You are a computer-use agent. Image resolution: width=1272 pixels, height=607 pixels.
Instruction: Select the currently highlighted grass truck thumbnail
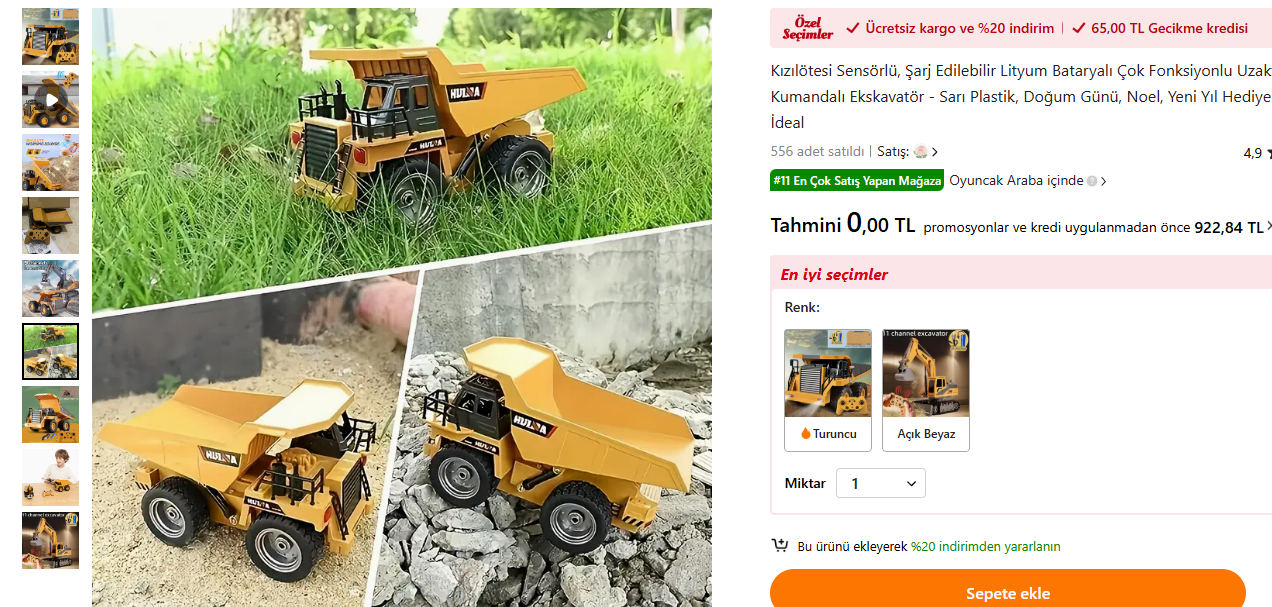(x=50, y=351)
